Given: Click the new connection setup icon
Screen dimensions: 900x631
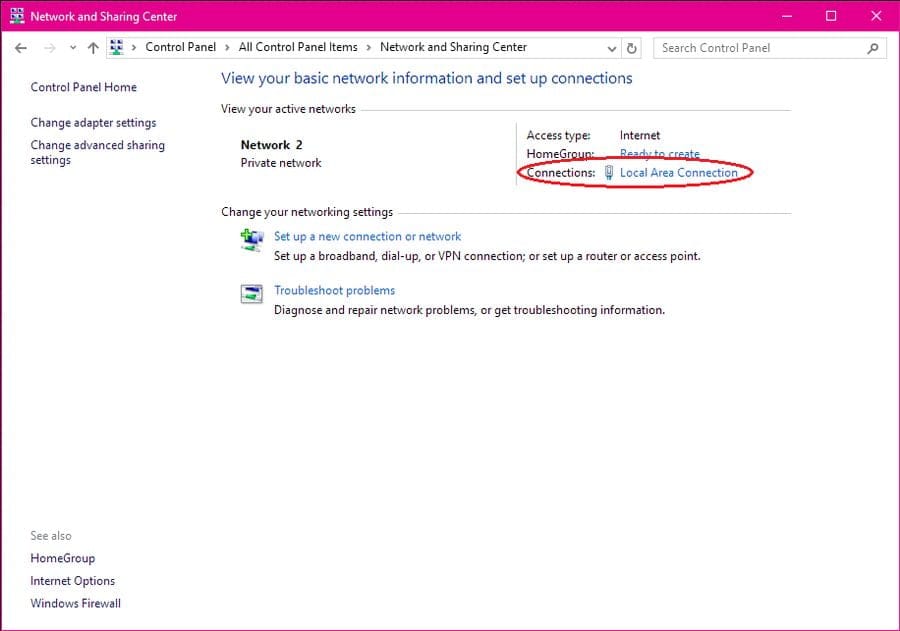Looking at the screenshot, I should click(x=251, y=239).
